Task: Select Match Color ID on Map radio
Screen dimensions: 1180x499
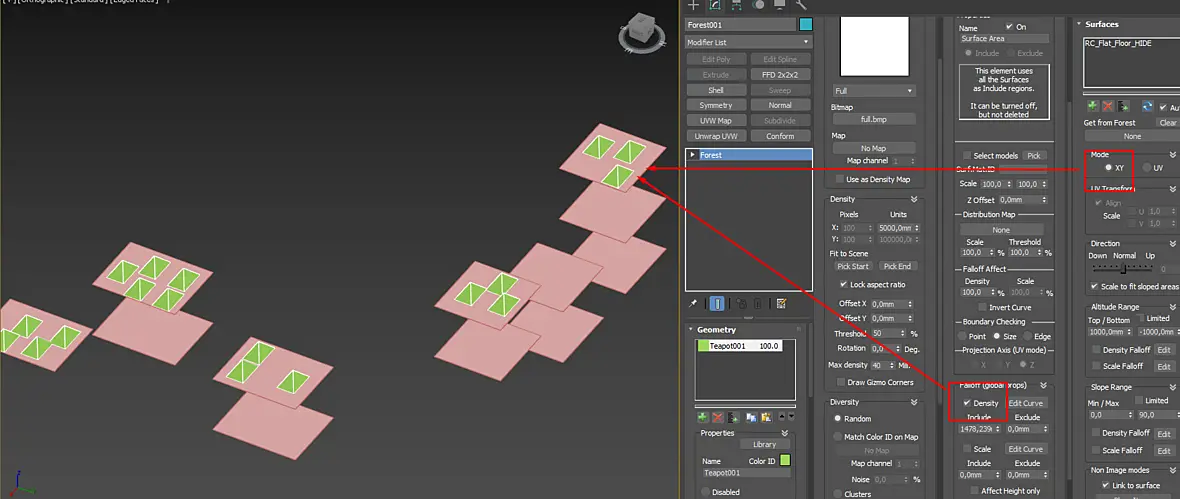Action: [x=837, y=437]
